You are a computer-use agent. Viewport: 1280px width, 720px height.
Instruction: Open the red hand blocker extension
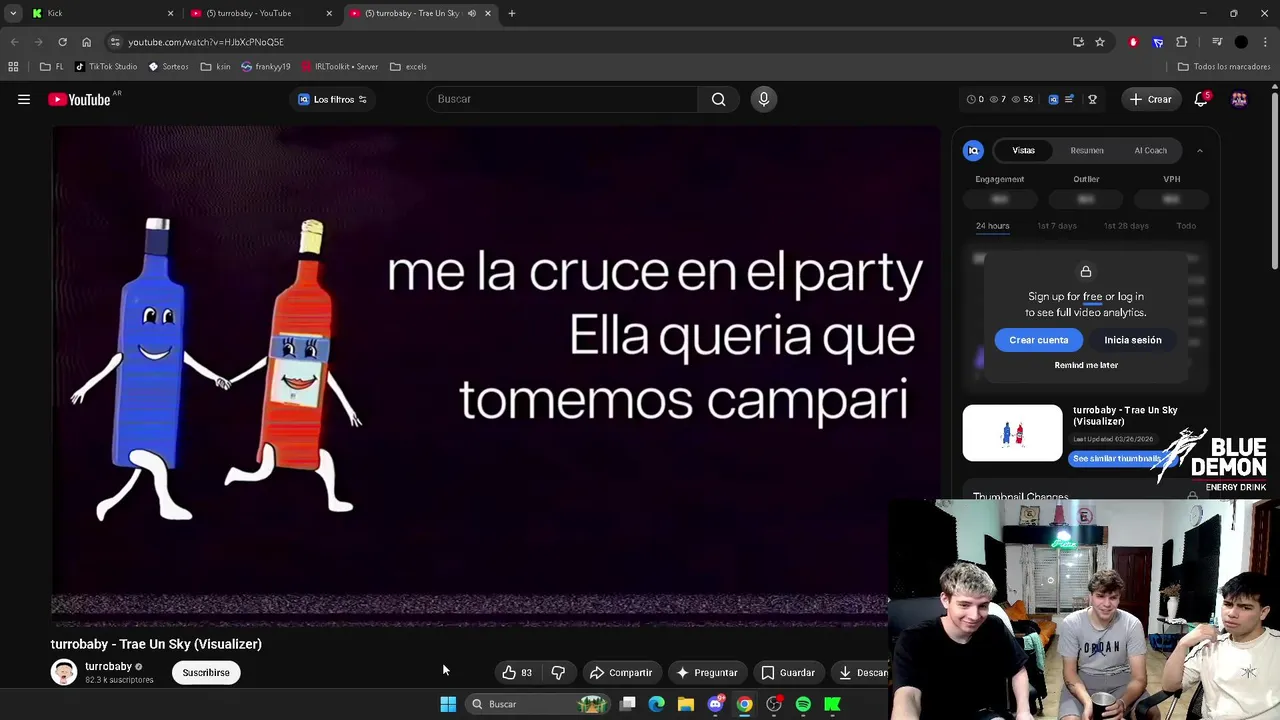tap(1133, 42)
